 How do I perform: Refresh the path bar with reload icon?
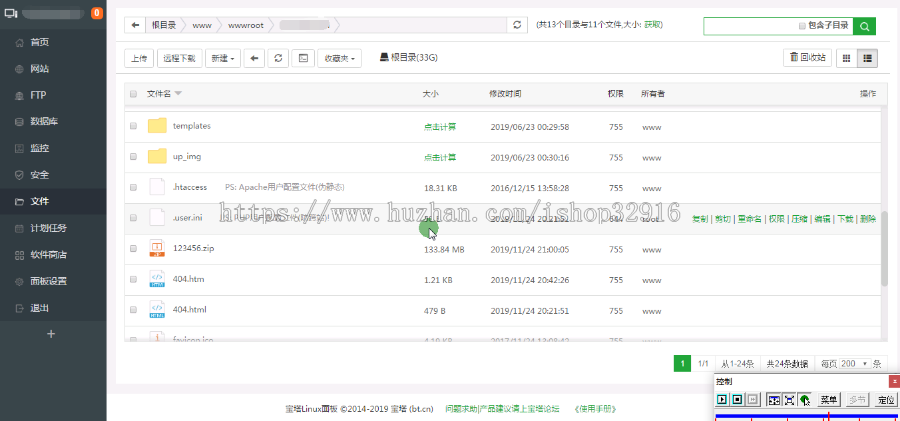pyautogui.click(x=516, y=25)
